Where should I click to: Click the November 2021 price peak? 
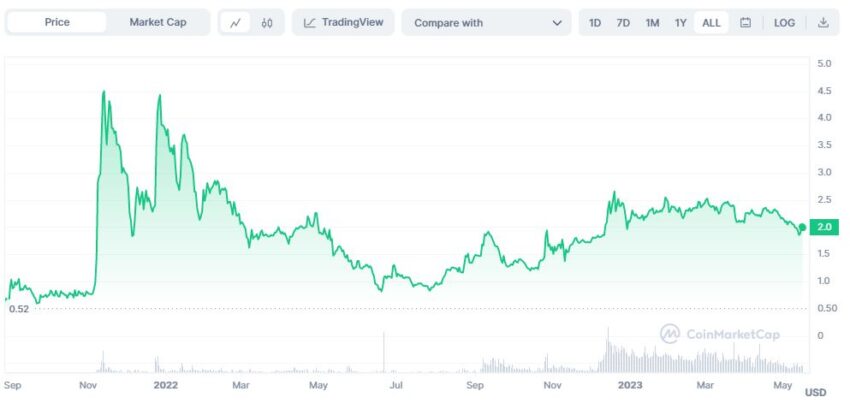pyautogui.click(x=104, y=92)
